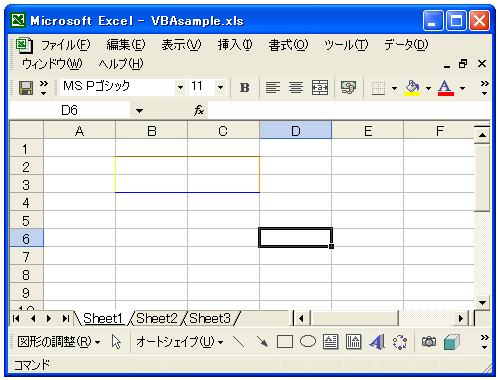Apply the yellow fill color bucket
The height and width of the screenshot is (380, 498).
[412, 88]
